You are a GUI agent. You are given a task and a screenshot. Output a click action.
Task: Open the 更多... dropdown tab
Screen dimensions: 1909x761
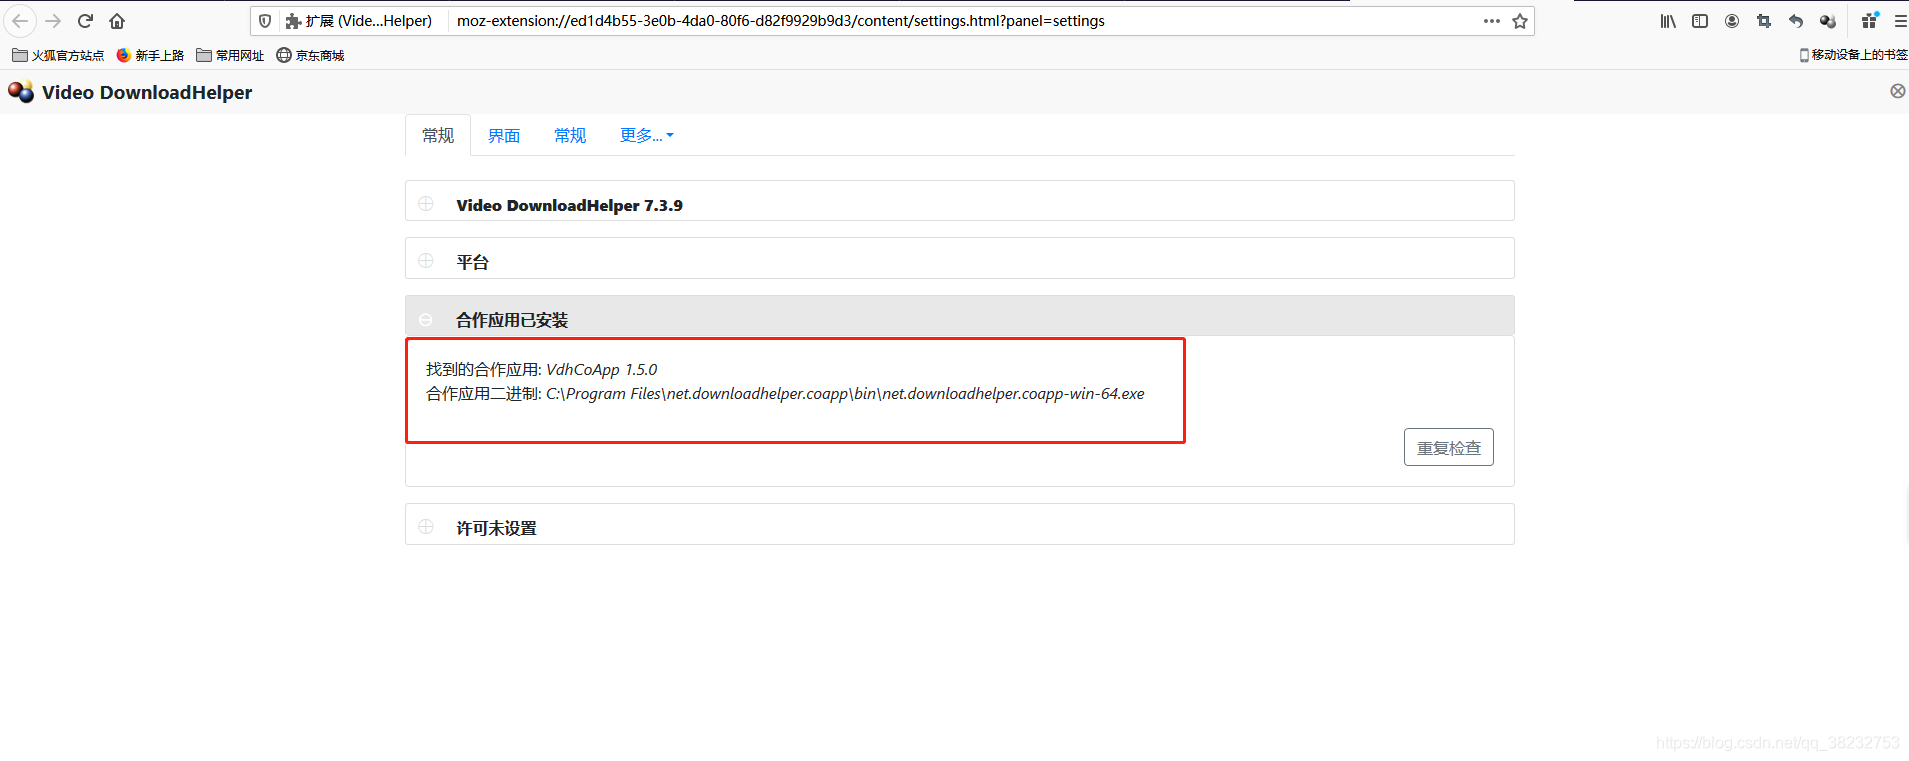[647, 135]
